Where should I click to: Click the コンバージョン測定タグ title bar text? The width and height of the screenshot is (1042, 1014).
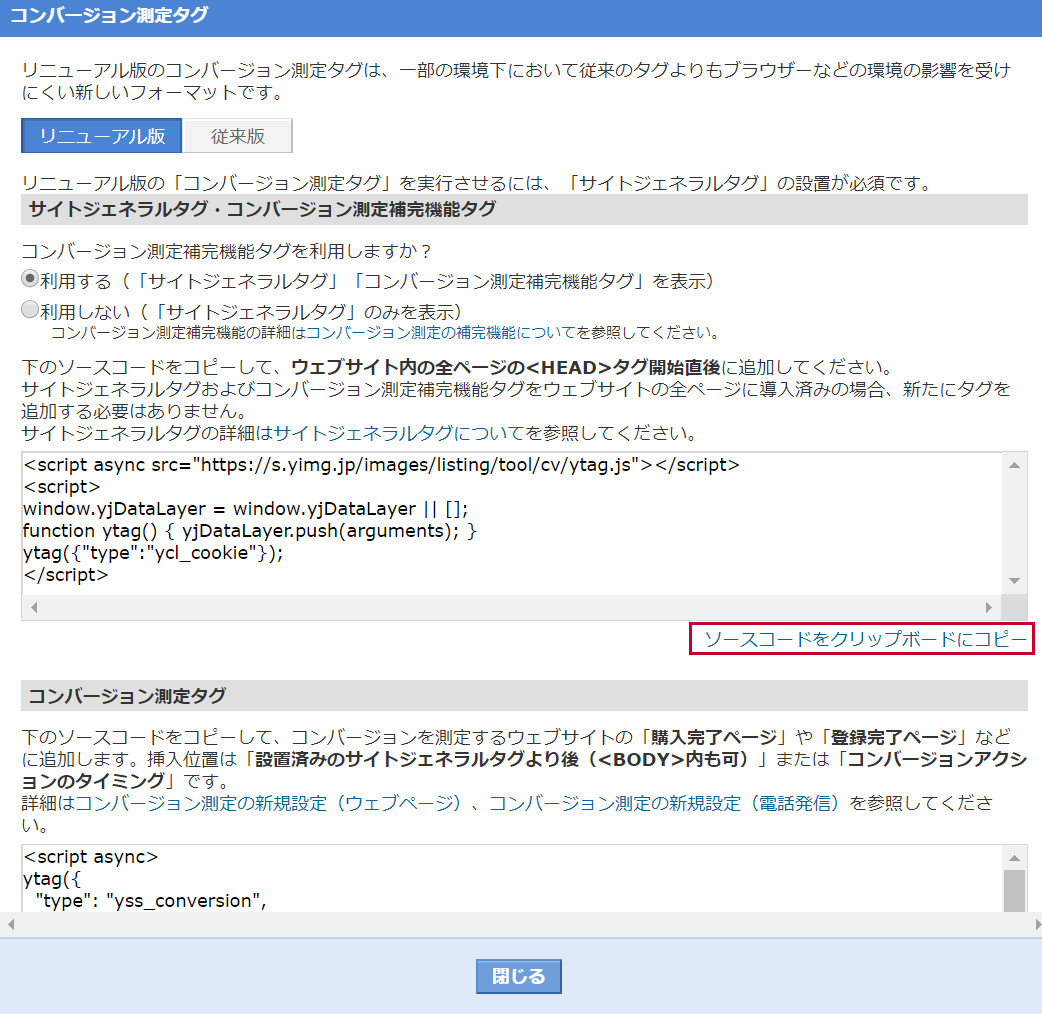pyautogui.click(x=109, y=15)
